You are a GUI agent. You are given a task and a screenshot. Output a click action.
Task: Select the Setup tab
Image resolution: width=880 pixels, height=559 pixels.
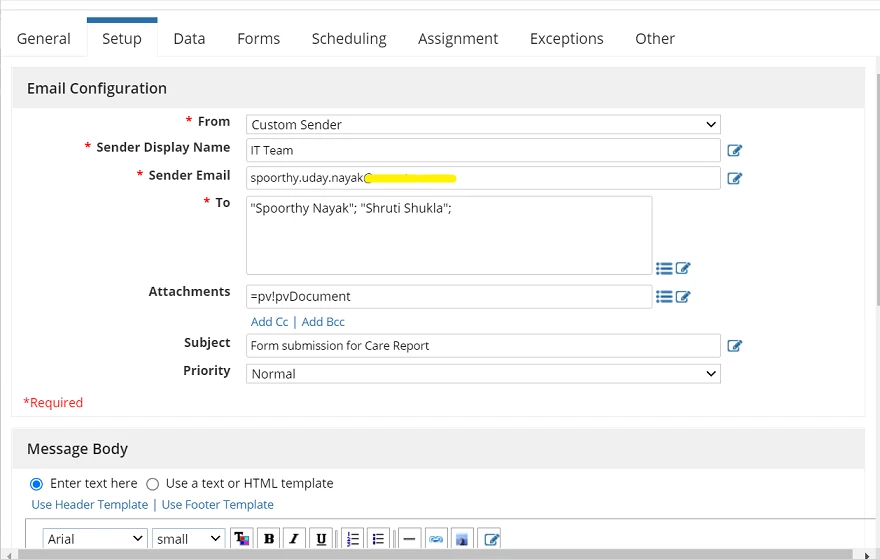click(x=122, y=39)
